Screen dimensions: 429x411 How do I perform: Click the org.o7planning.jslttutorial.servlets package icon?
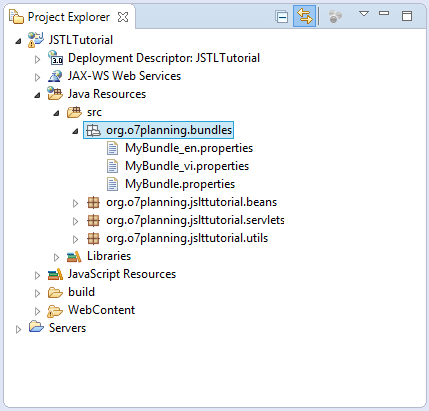pyautogui.click(x=93, y=220)
